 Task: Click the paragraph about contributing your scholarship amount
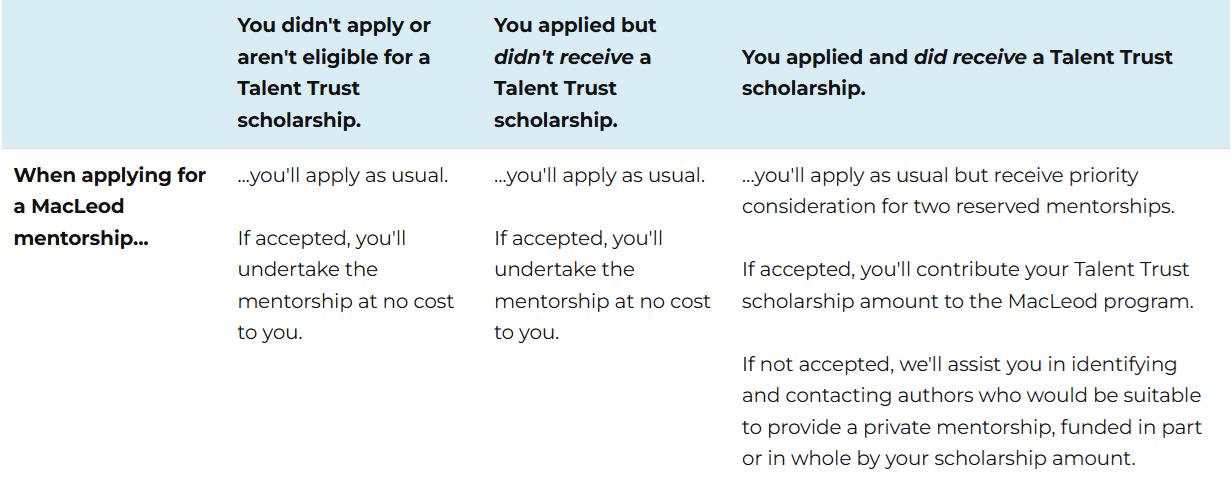pos(967,285)
